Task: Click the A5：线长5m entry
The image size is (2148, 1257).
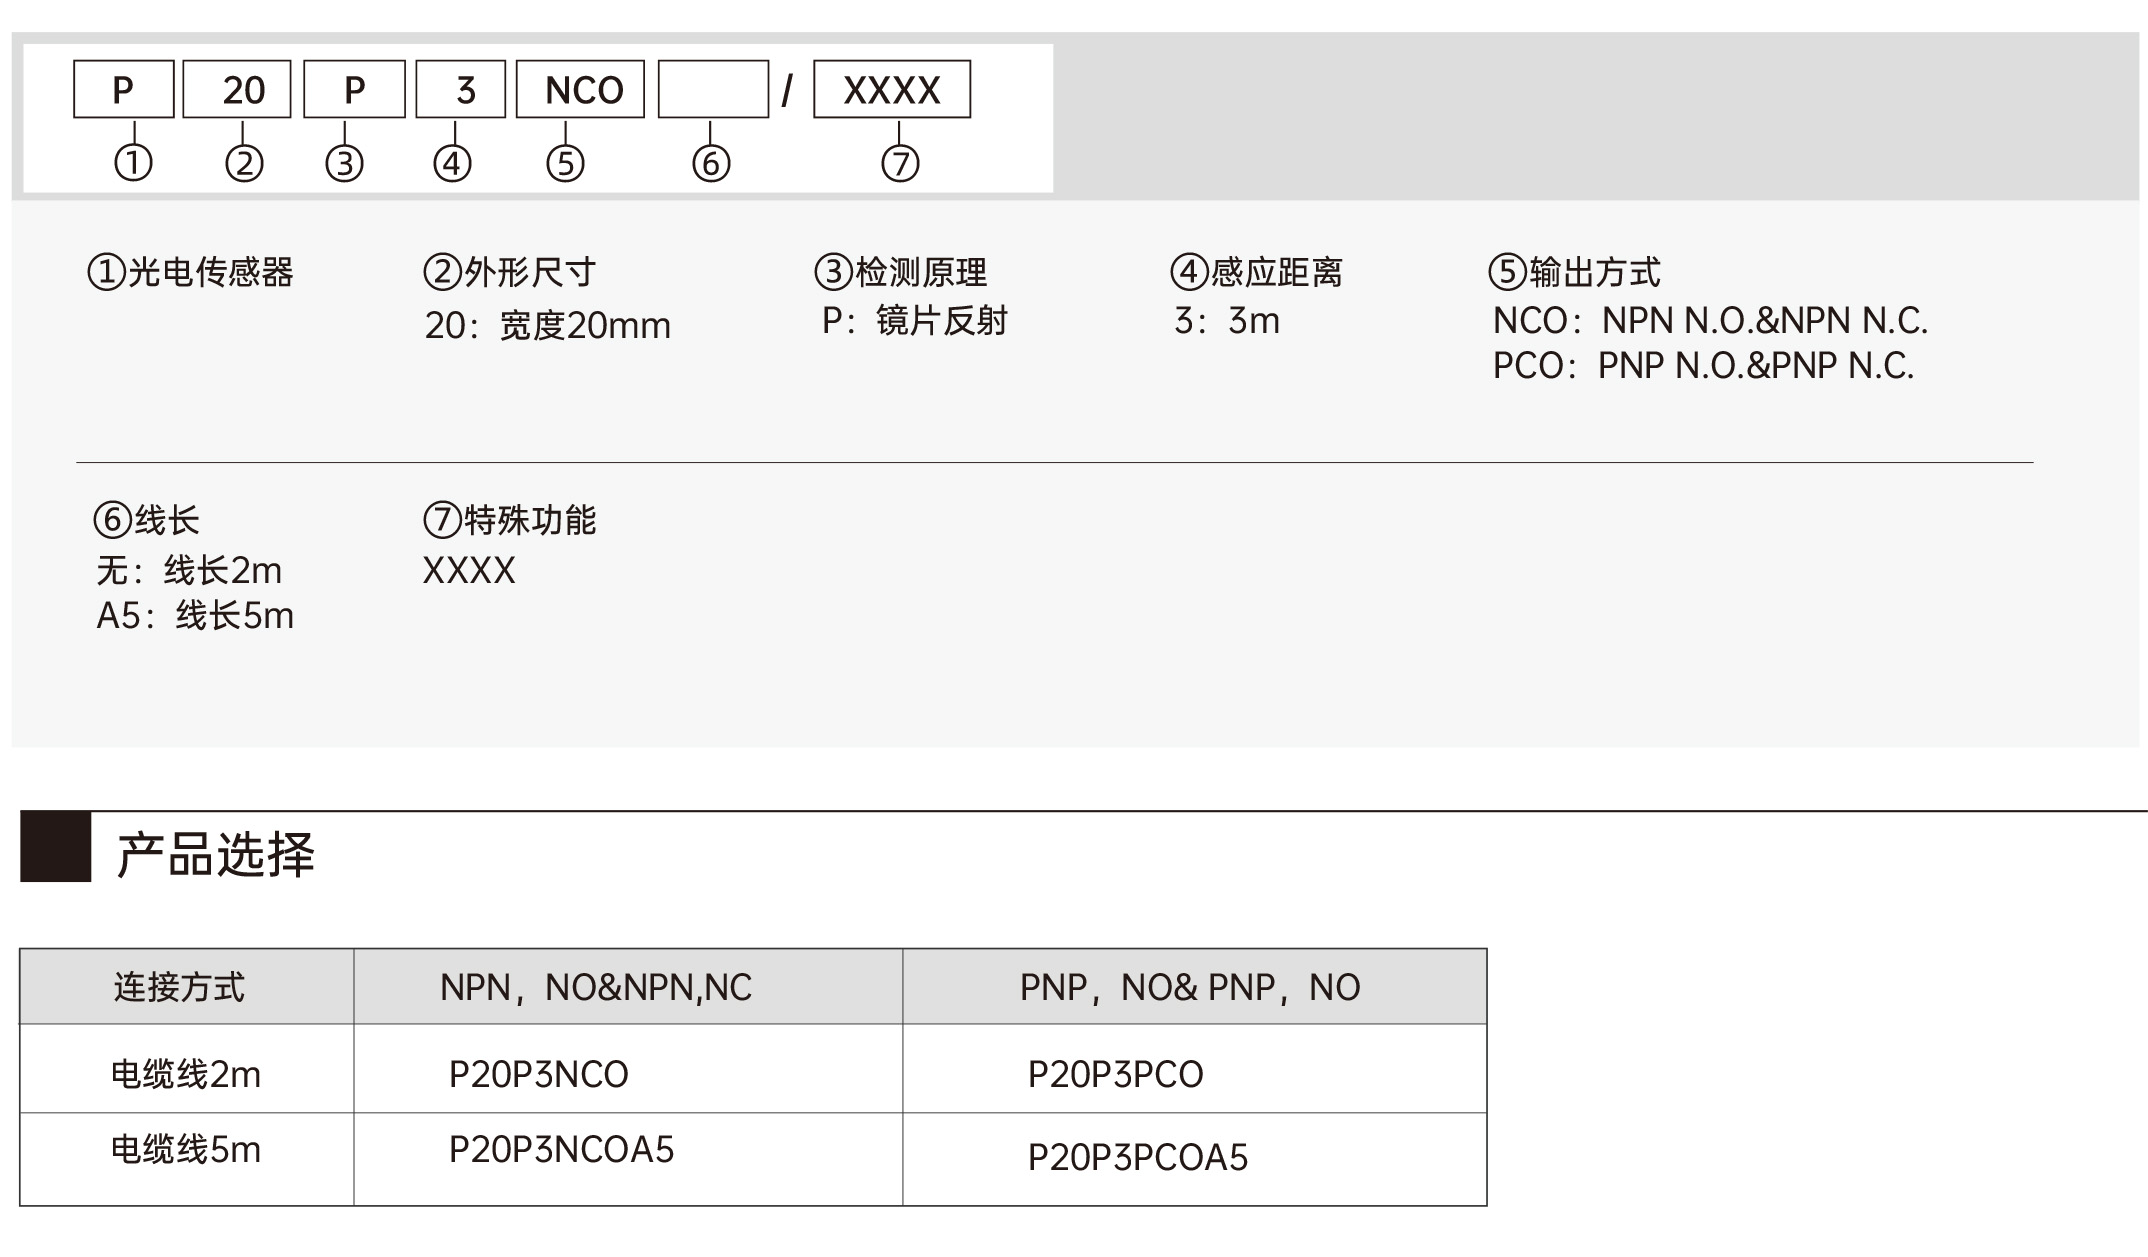Action: tap(195, 616)
